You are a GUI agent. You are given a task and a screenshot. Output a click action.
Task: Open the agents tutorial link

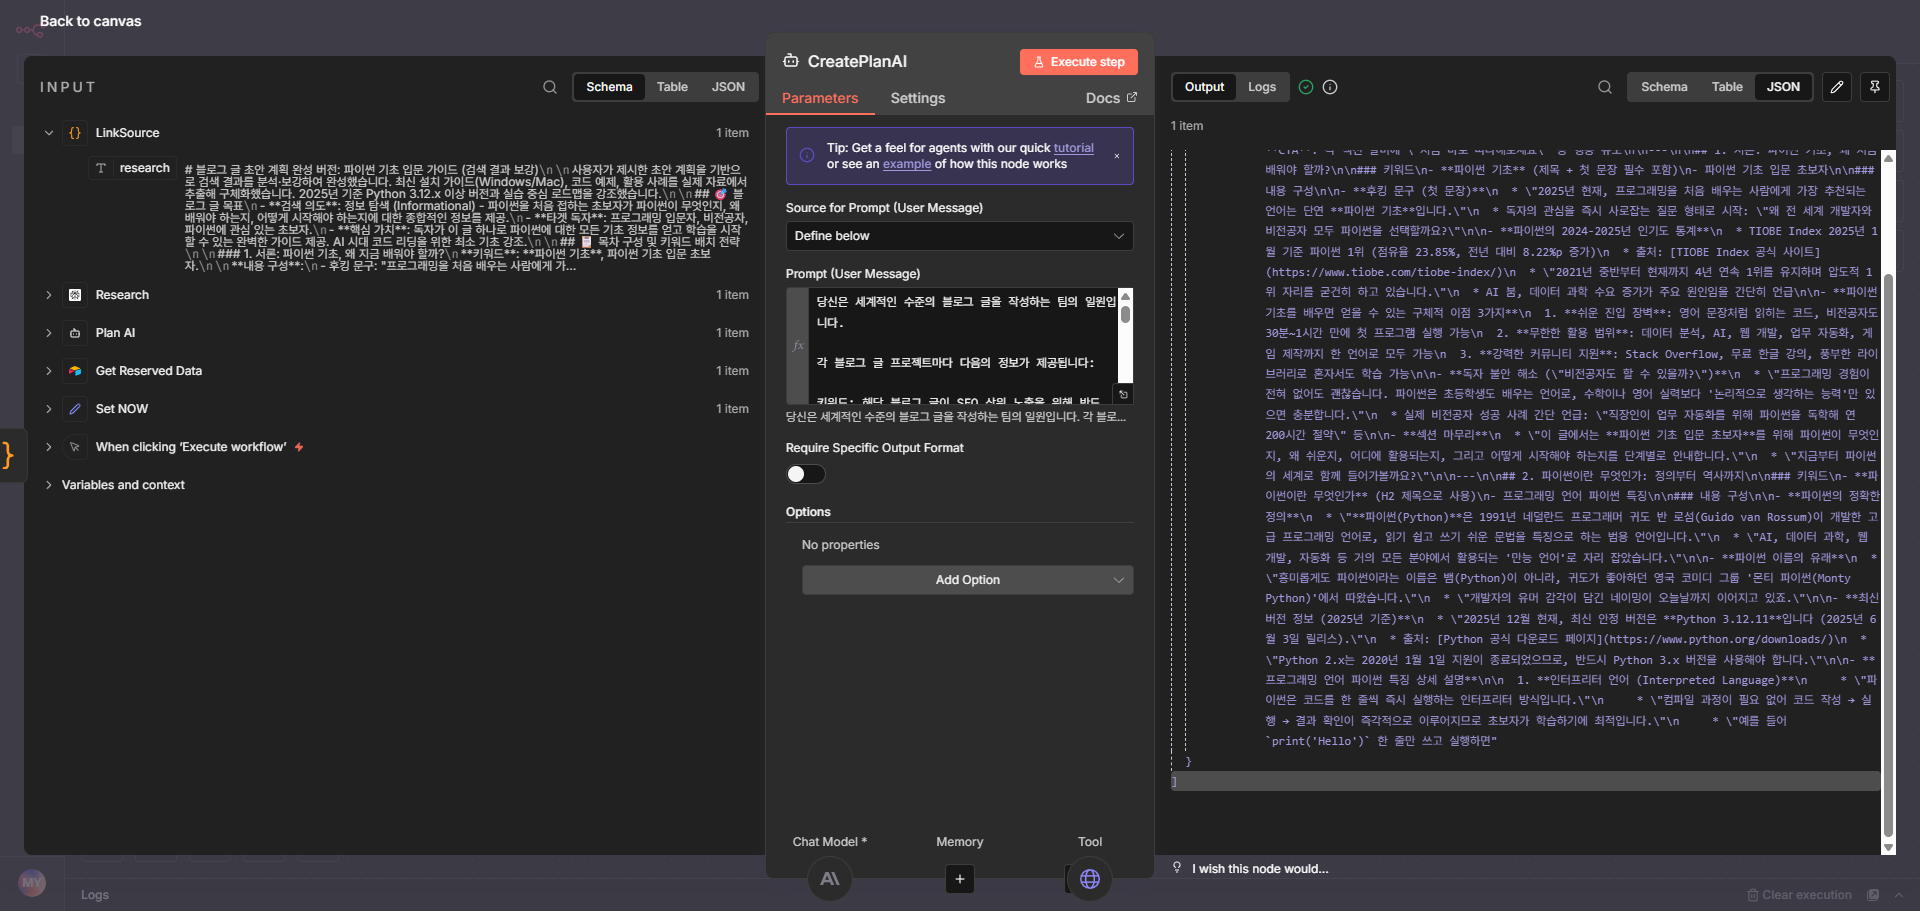[x=1074, y=148]
